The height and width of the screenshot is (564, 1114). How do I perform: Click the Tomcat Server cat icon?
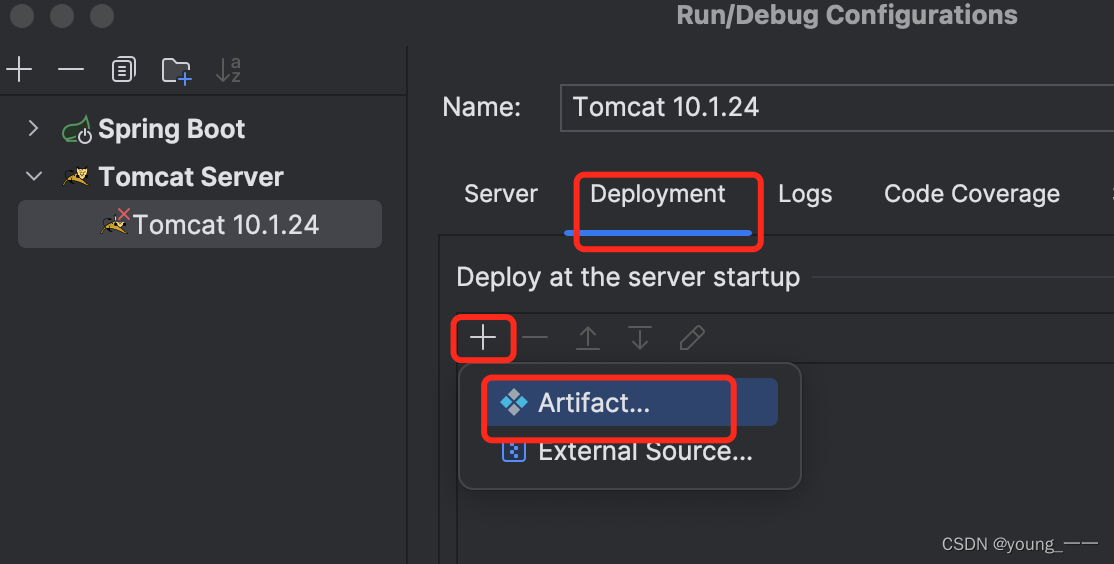76,176
